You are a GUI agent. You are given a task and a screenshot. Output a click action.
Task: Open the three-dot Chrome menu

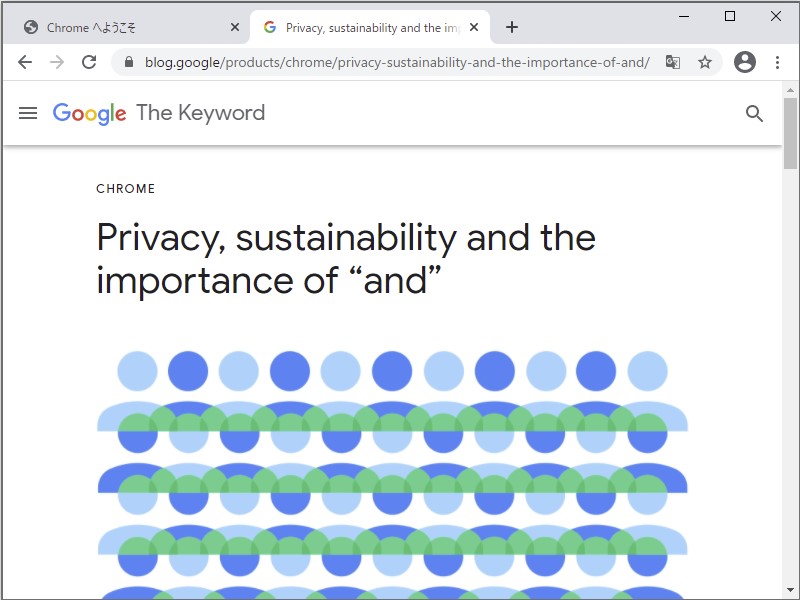(x=778, y=62)
